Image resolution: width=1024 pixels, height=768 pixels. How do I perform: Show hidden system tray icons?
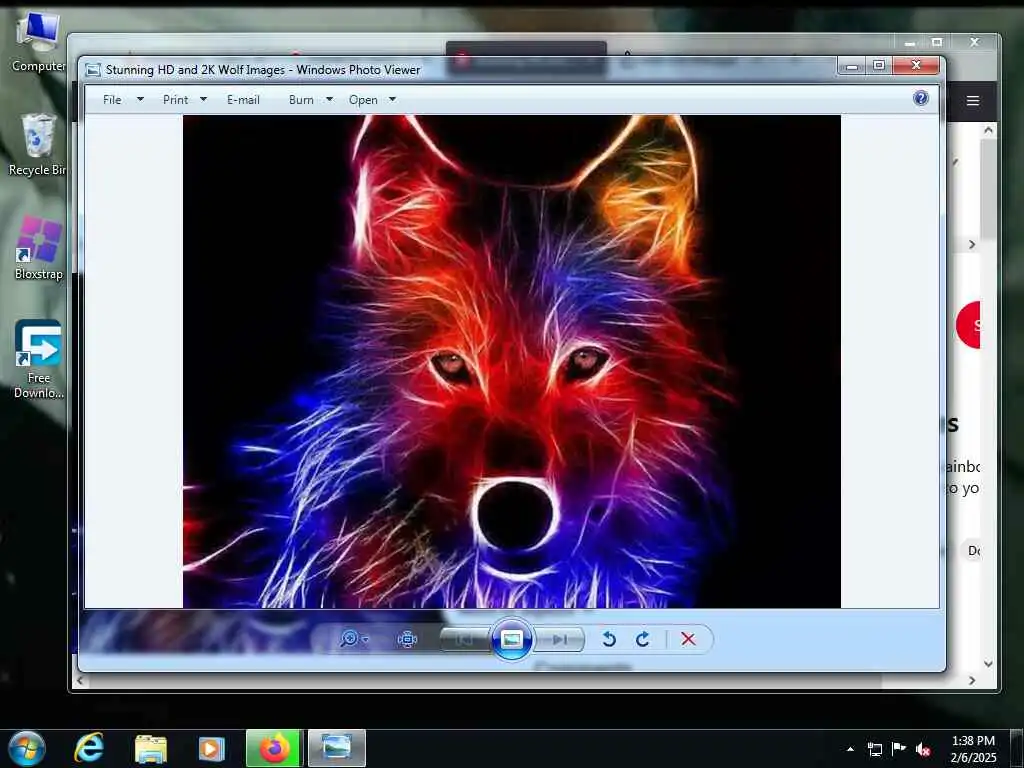[x=850, y=749]
